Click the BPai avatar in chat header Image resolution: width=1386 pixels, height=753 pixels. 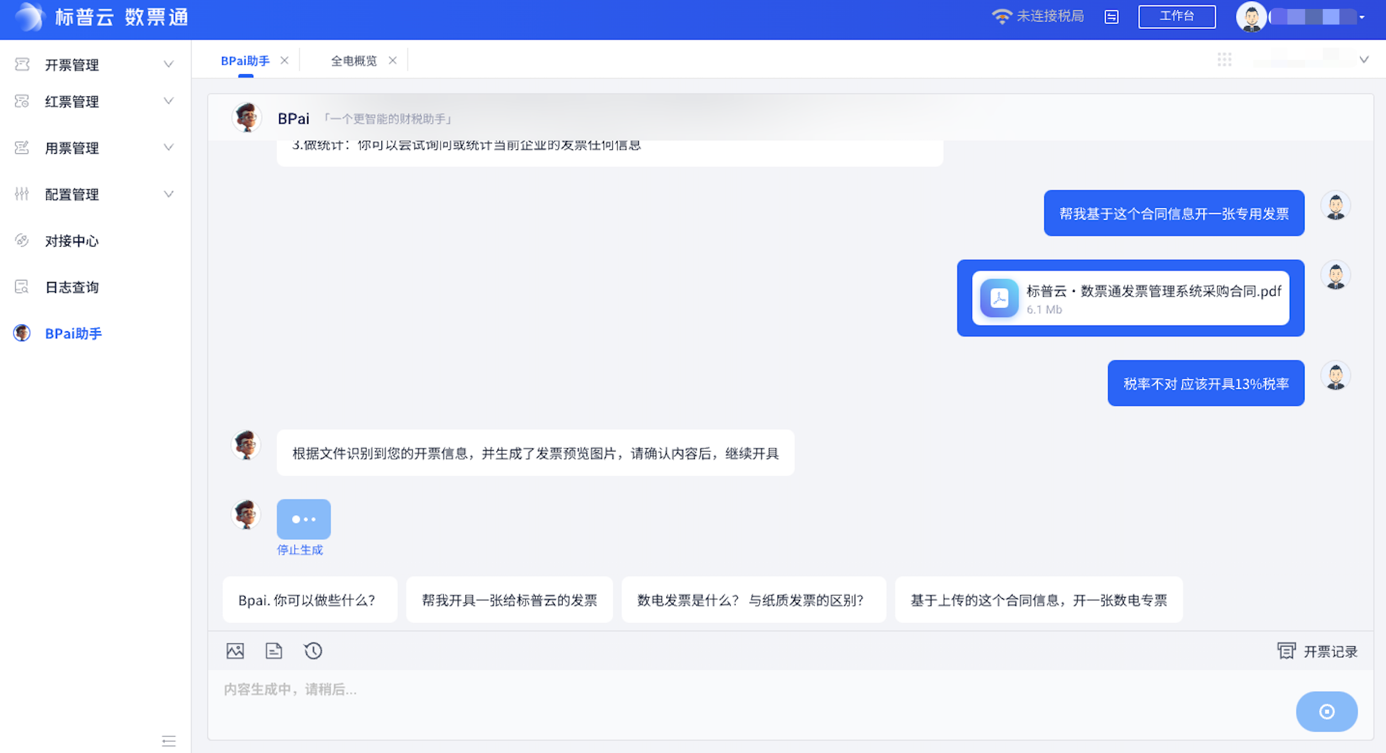click(x=247, y=117)
